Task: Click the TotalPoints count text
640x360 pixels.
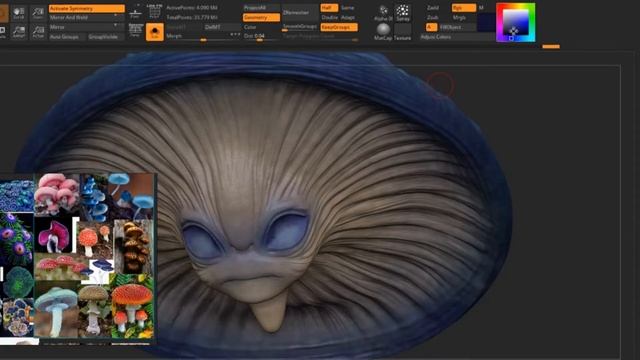Action: point(192,18)
